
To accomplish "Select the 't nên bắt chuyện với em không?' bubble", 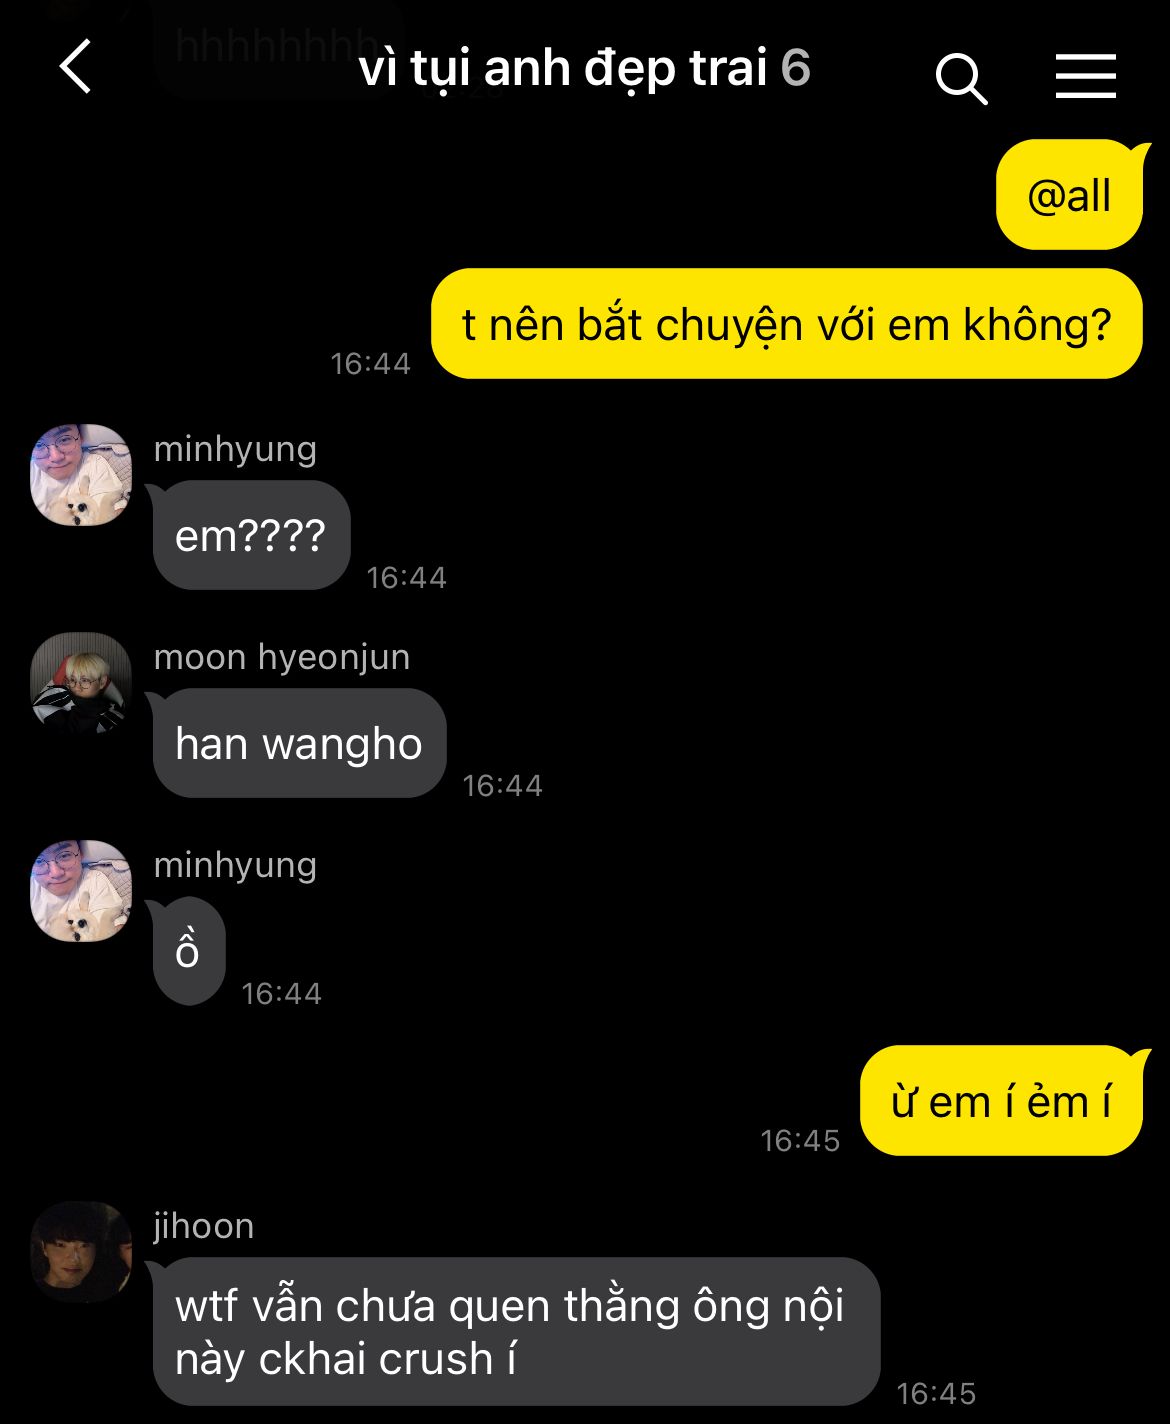I will [x=786, y=324].
